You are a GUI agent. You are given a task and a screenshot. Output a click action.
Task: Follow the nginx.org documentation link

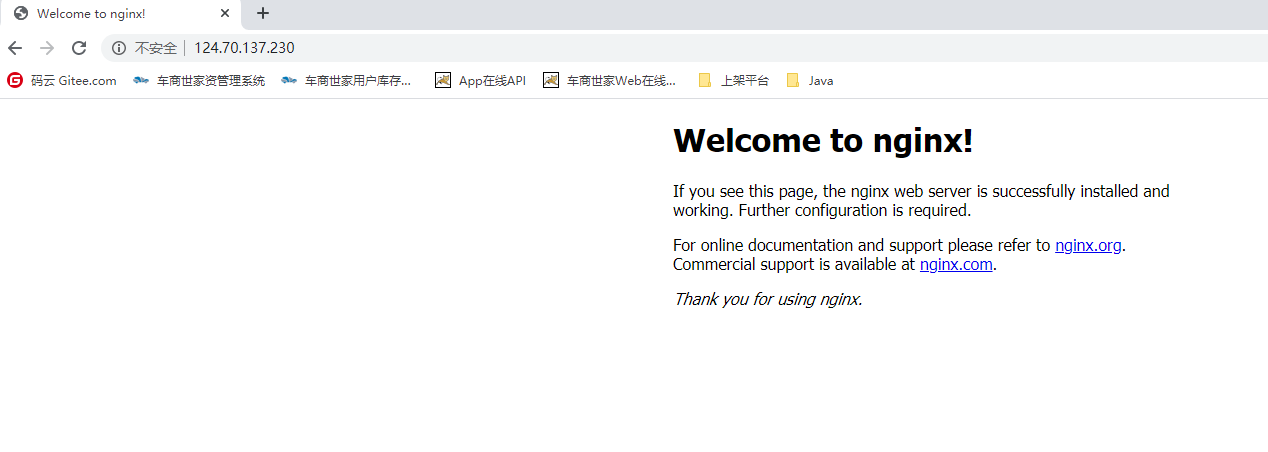click(1087, 245)
